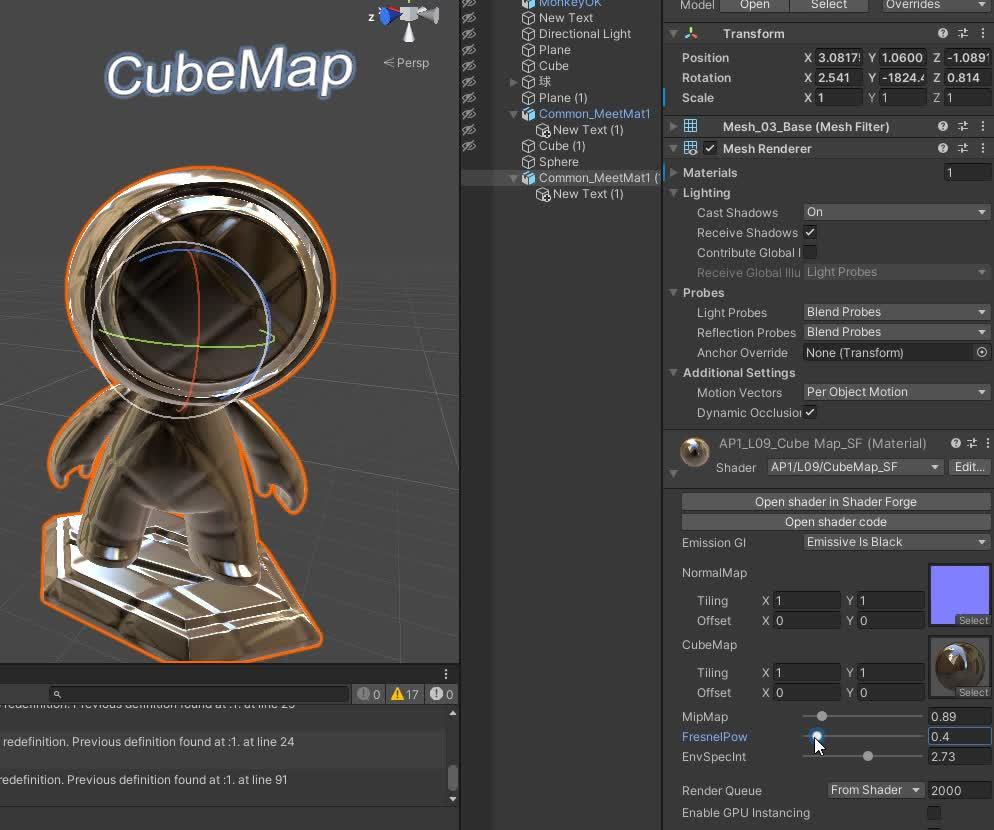
Task: Select the Shader dropdown AP1/L09/CubeMap_SF
Action: (853, 467)
